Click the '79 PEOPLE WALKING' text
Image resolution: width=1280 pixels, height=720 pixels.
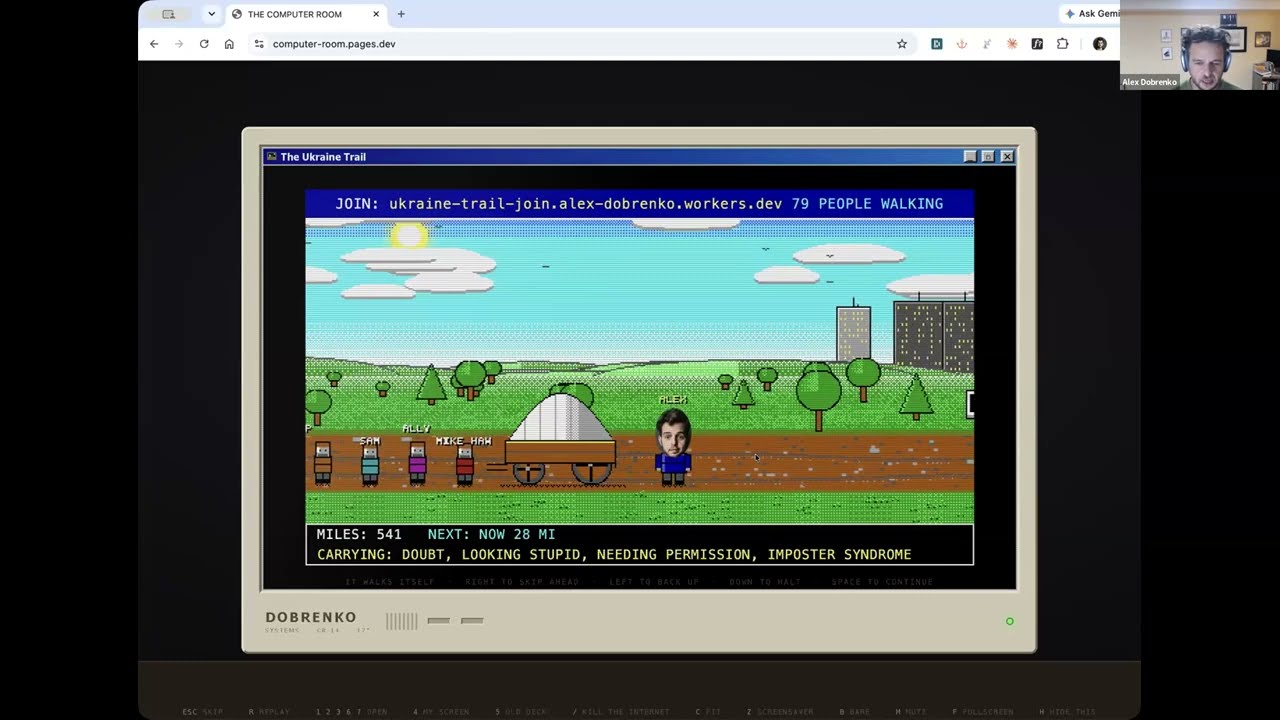(x=867, y=204)
